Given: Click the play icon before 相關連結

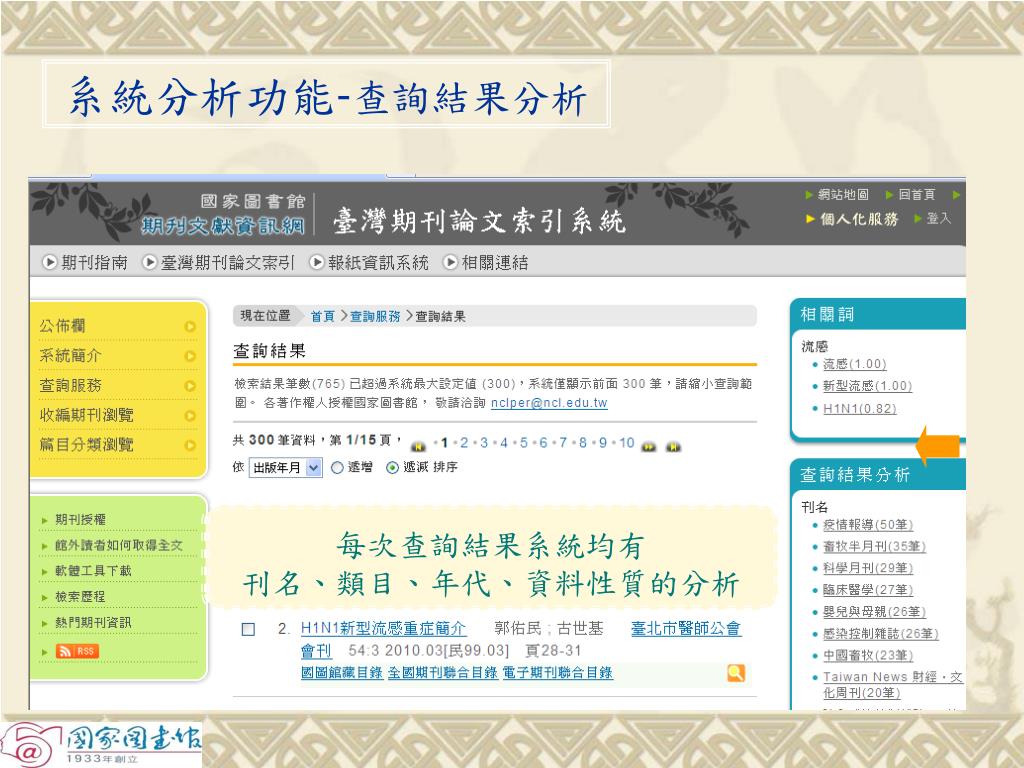Looking at the screenshot, I should [x=451, y=263].
